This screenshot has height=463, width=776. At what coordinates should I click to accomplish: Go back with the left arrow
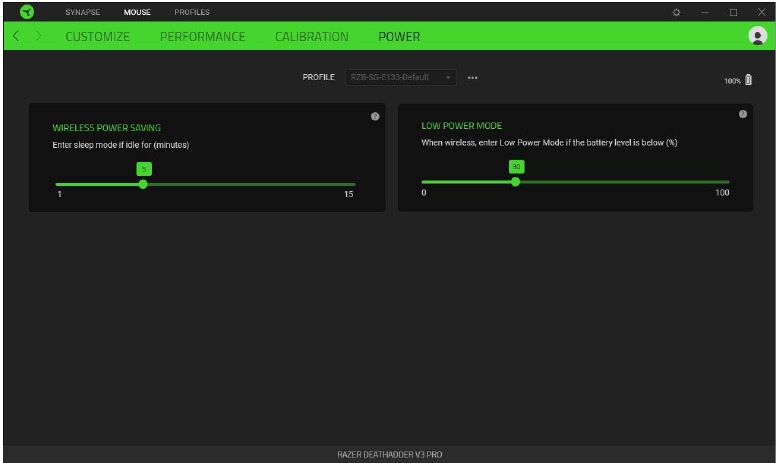click(x=16, y=36)
